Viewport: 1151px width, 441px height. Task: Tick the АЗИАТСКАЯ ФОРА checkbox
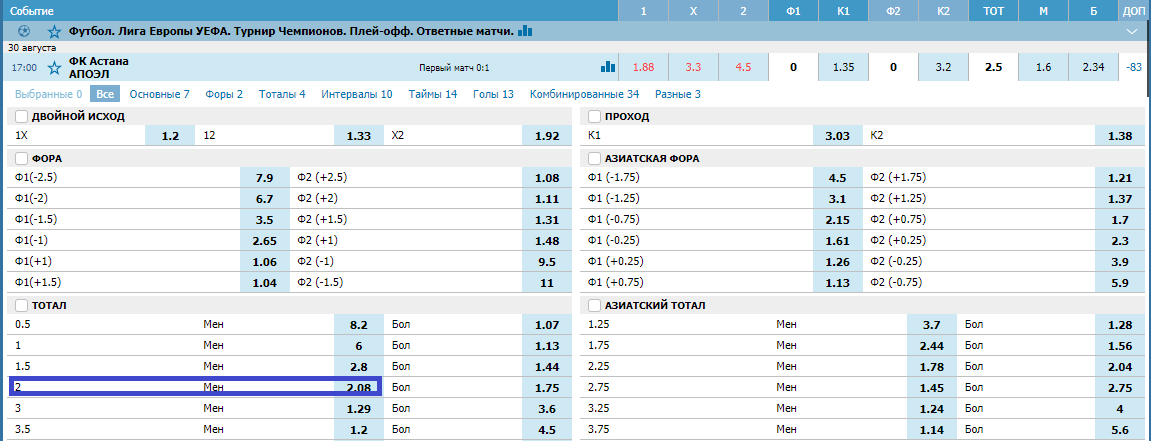[594, 158]
